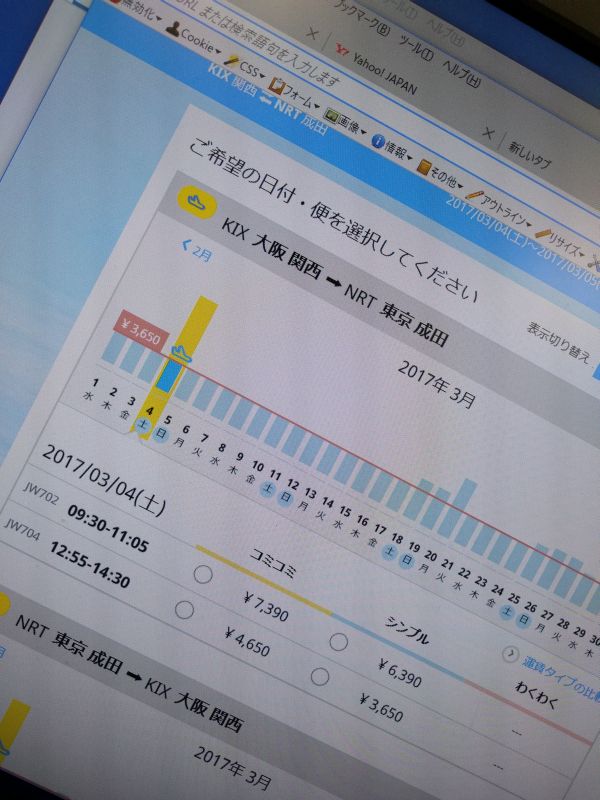Open the CSS toolbar dropdown
This screenshot has height=800, width=600.
(x=246, y=68)
